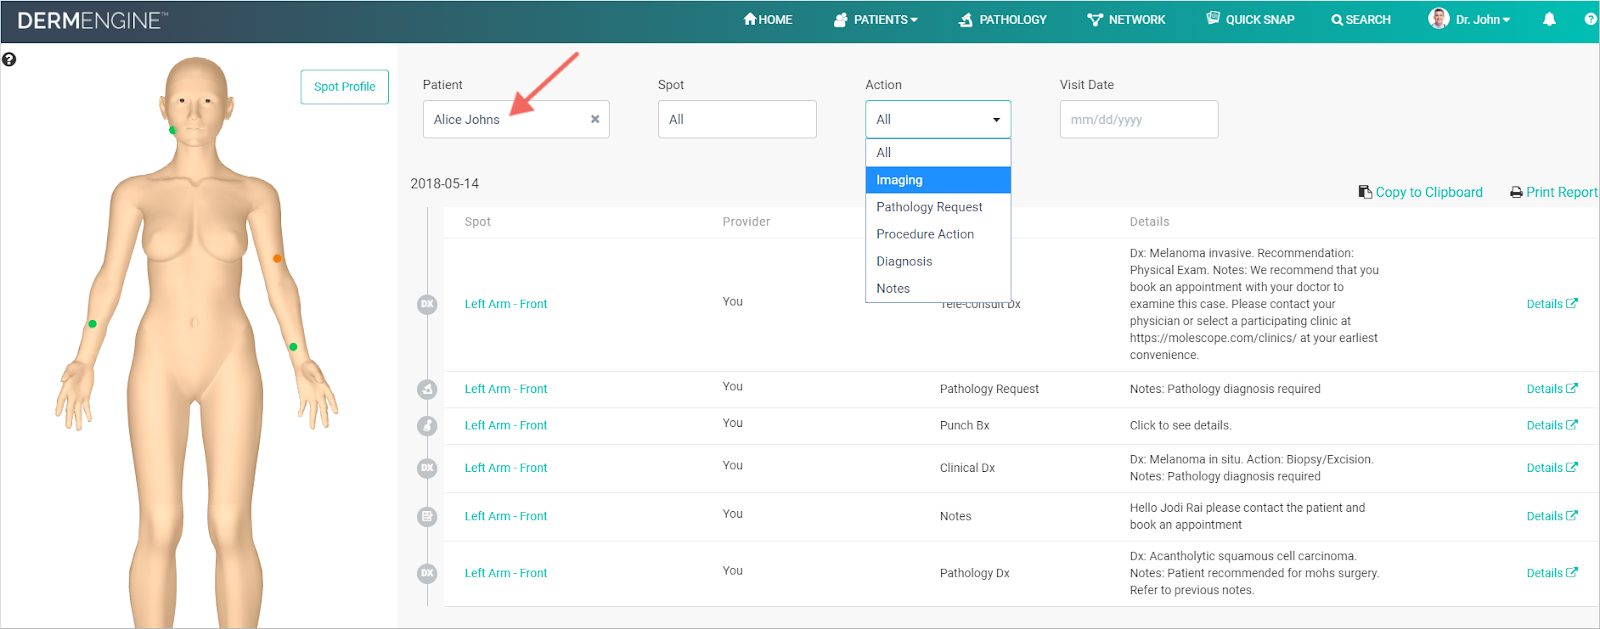Clear the Alice Johns patient field
The width and height of the screenshot is (1600, 629).
(x=595, y=119)
